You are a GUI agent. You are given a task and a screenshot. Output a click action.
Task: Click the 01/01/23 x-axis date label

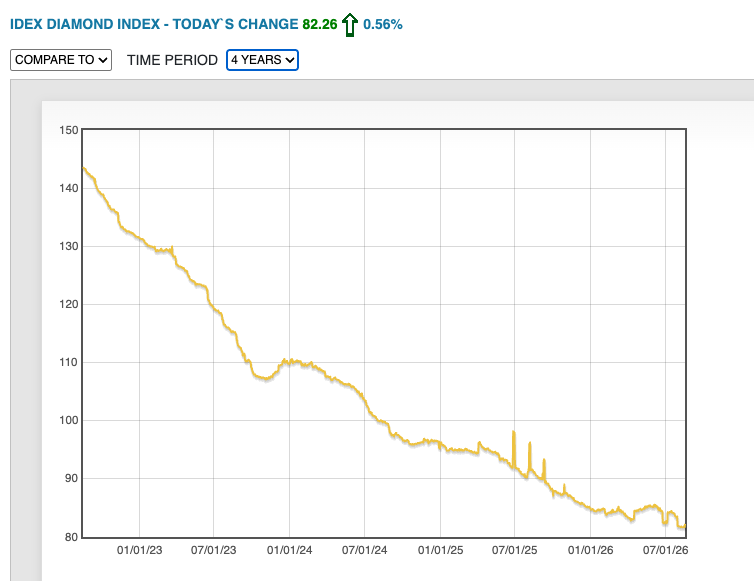tap(139, 550)
